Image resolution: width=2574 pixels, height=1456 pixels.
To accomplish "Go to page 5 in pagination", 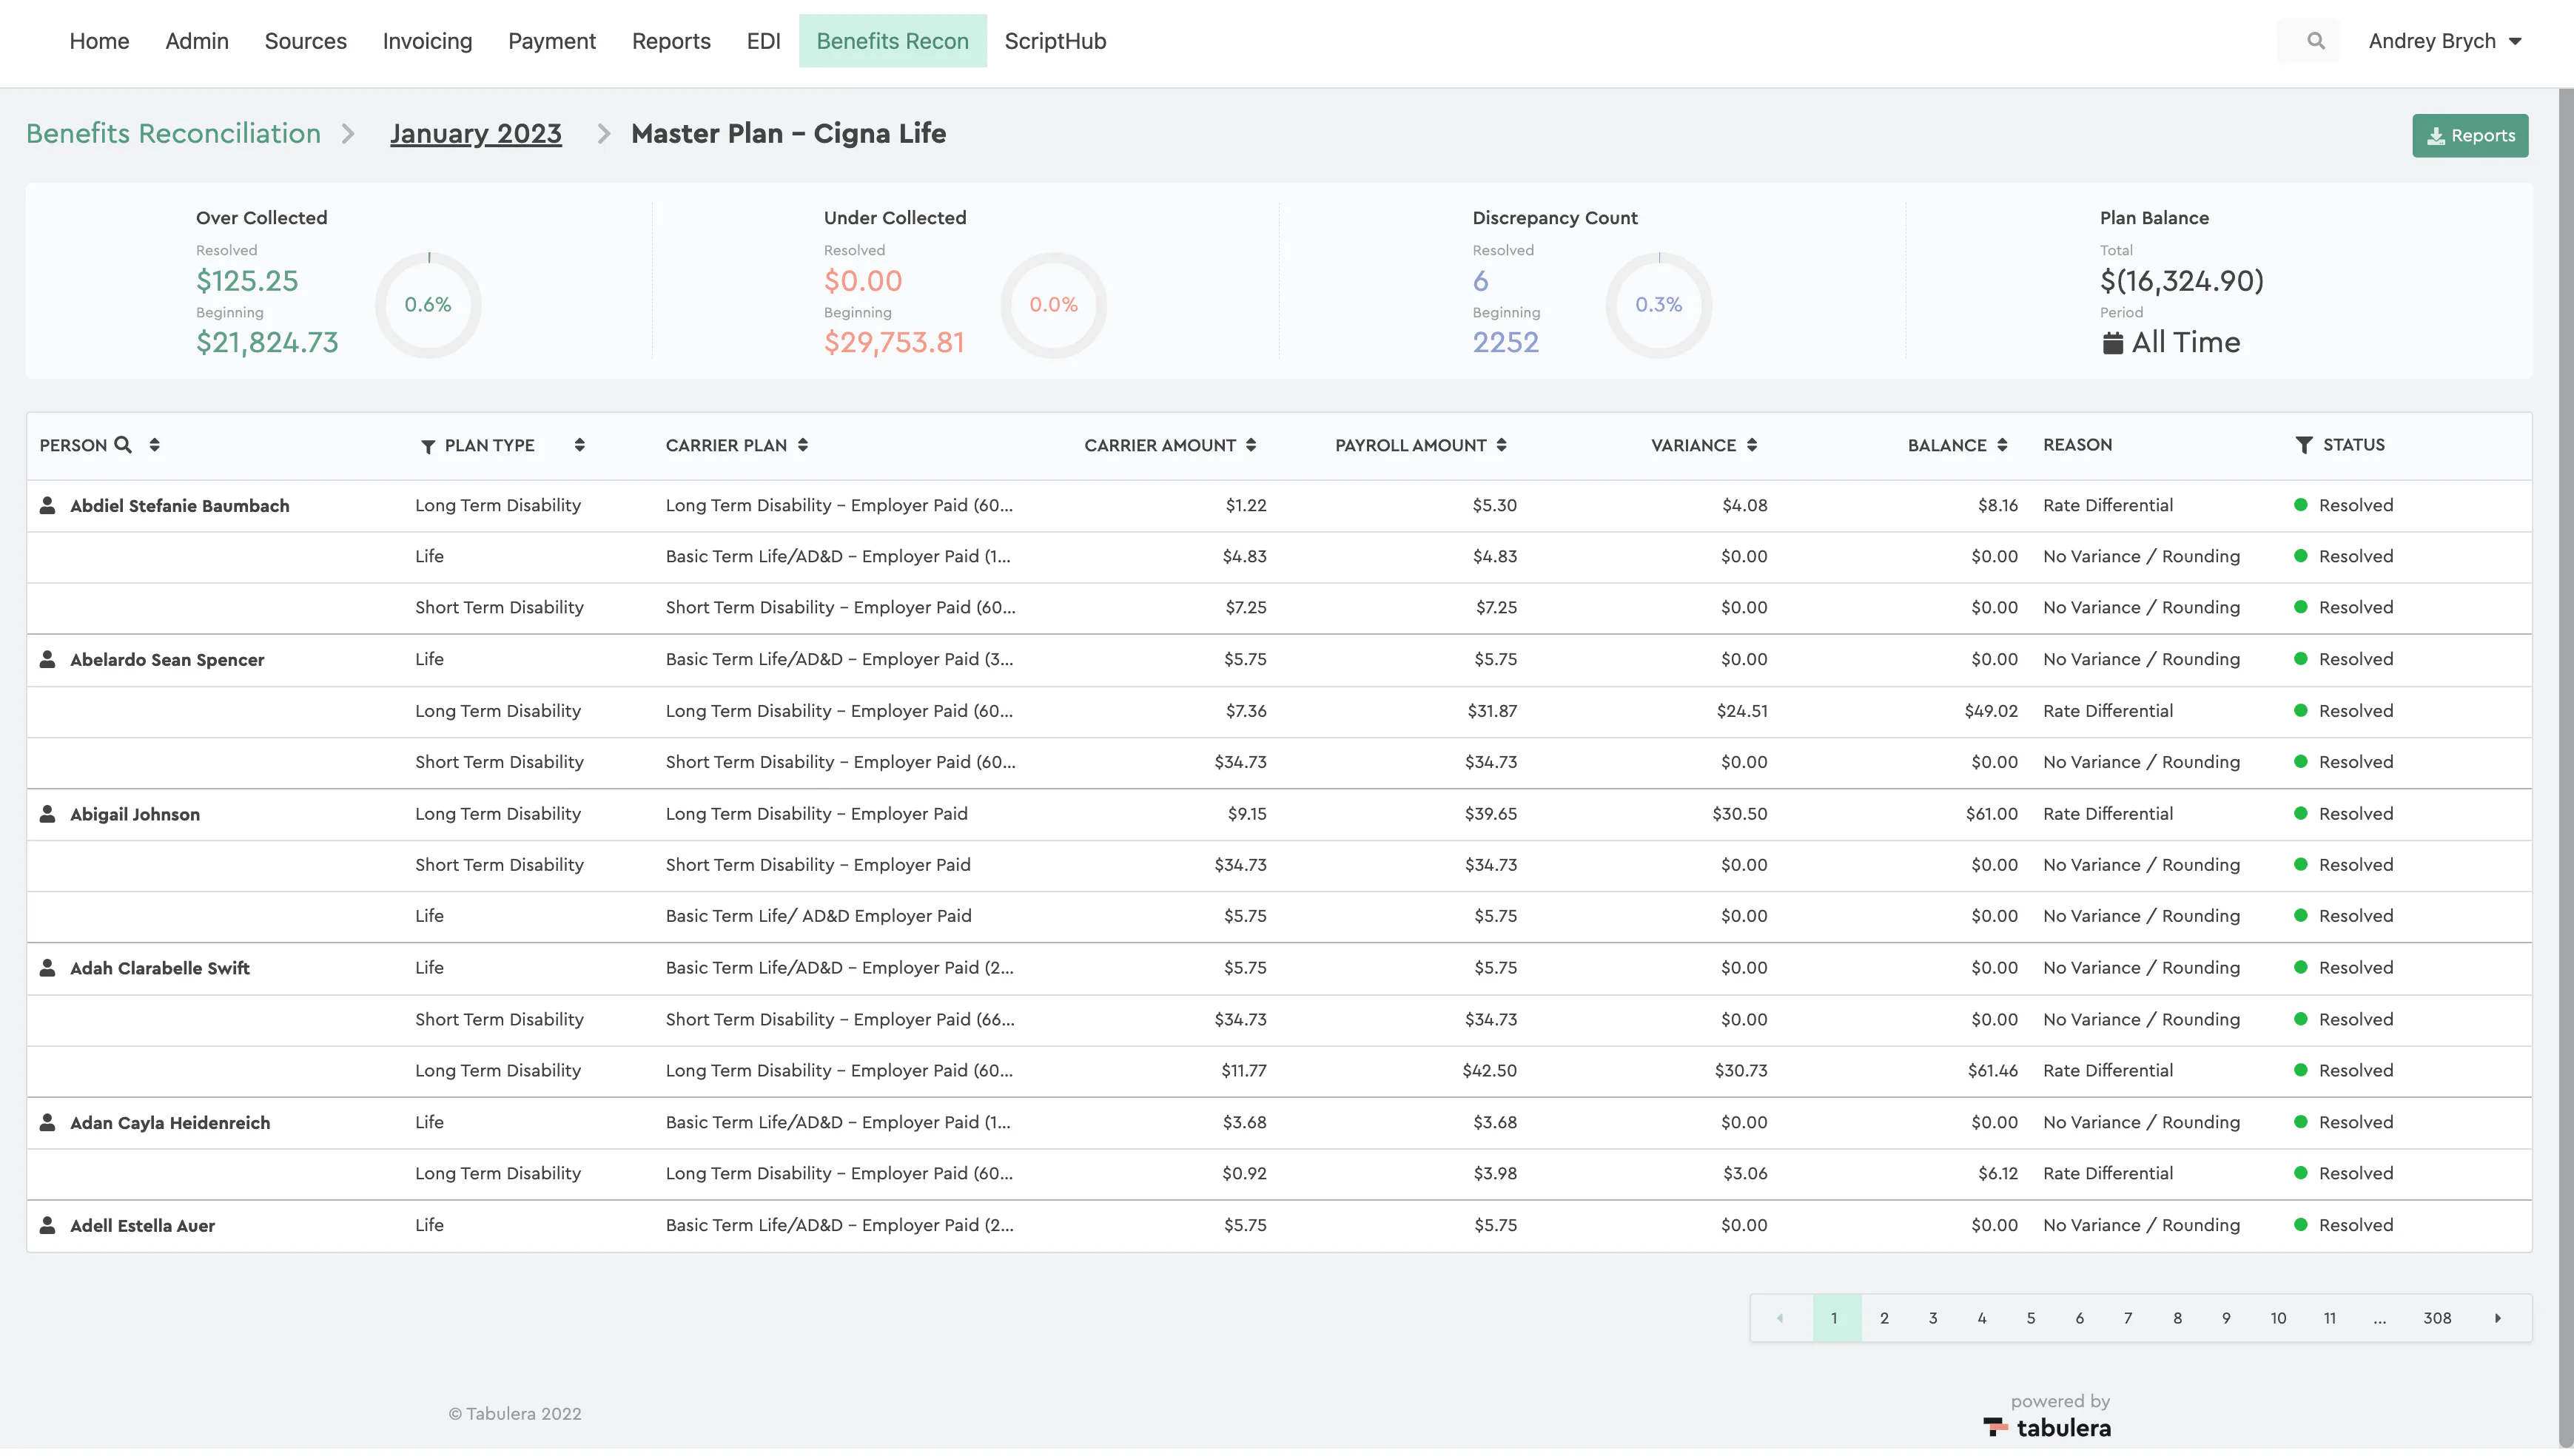I will (x=2030, y=1318).
